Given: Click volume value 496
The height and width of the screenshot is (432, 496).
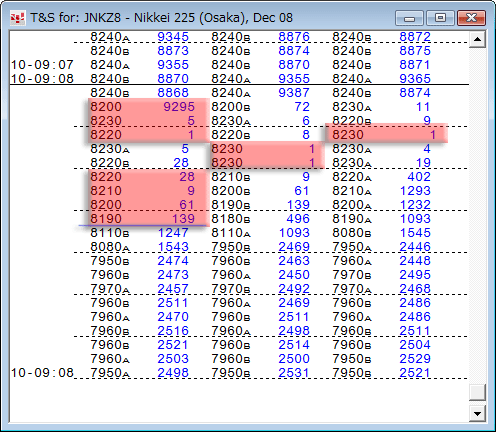Looking at the screenshot, I should tap(298, 219).
